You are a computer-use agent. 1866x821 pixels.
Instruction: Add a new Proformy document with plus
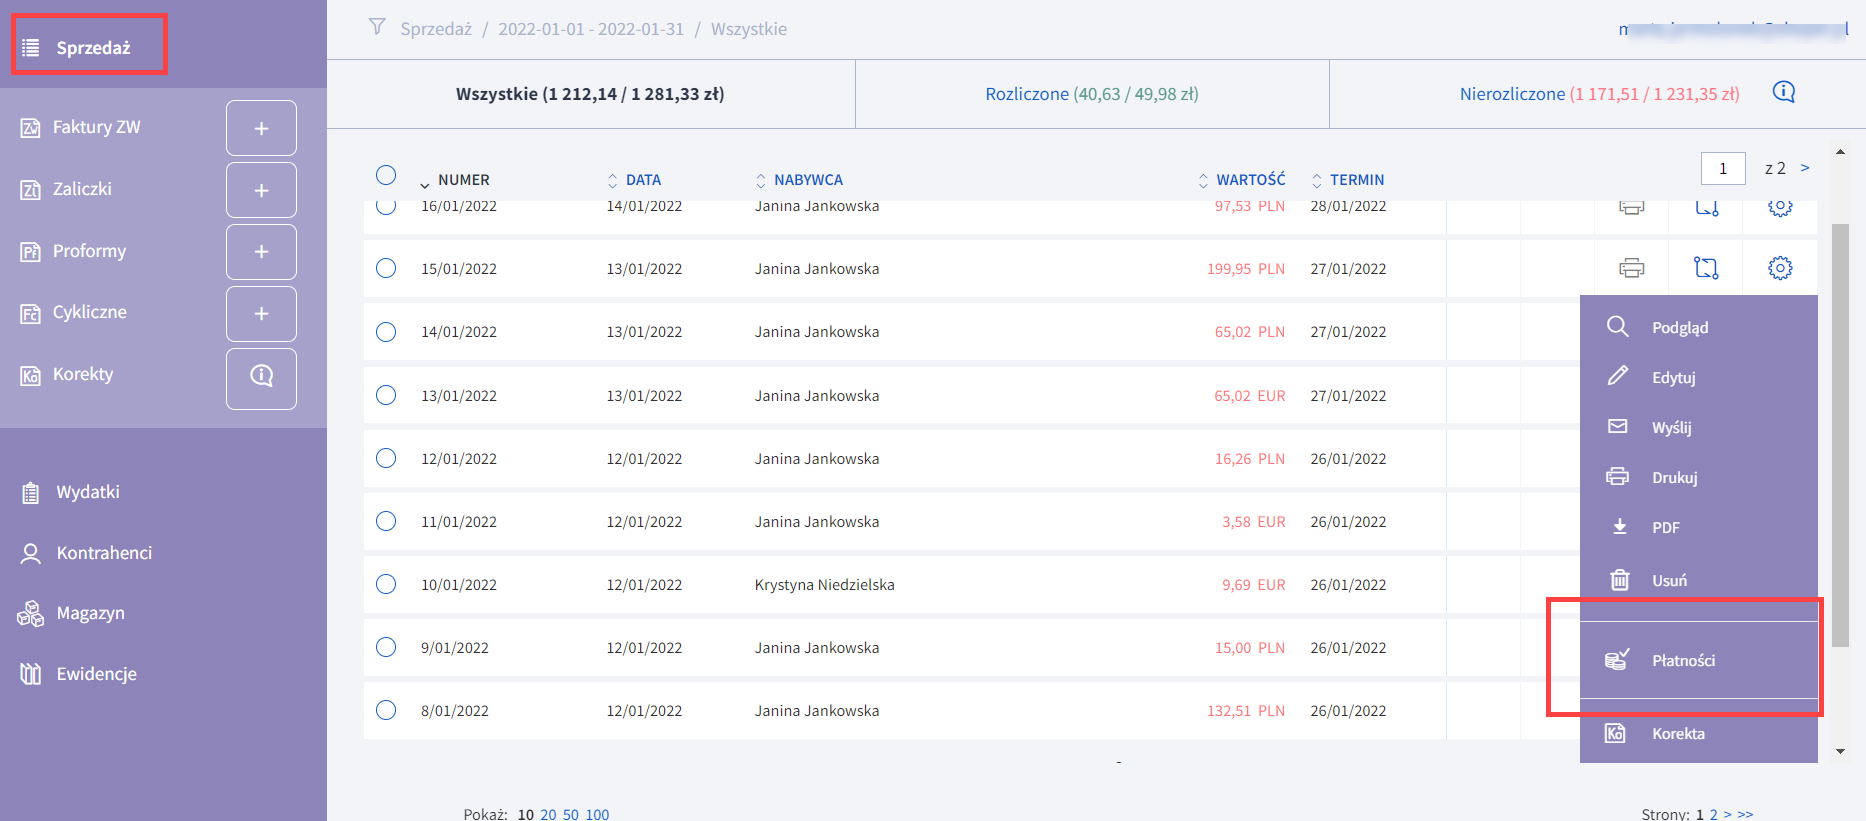pos(261,252)
